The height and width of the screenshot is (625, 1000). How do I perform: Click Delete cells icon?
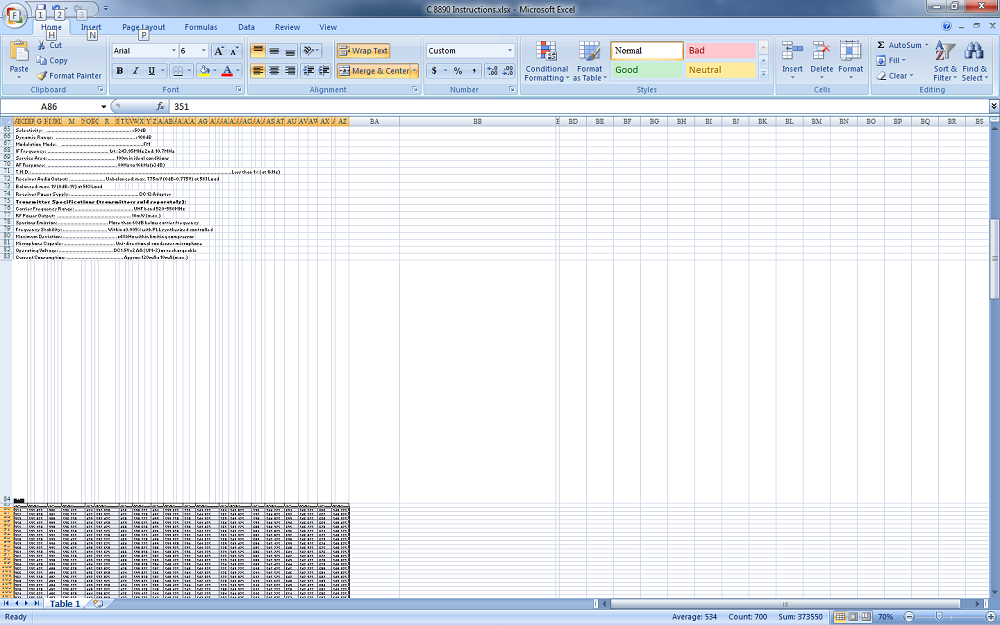click(821, 51)
